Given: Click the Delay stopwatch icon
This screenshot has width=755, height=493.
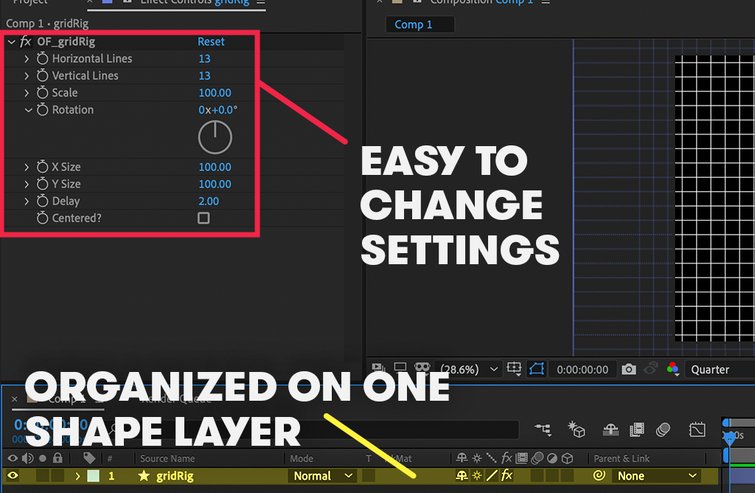Looking at the screenshot, I should point(42,201).
